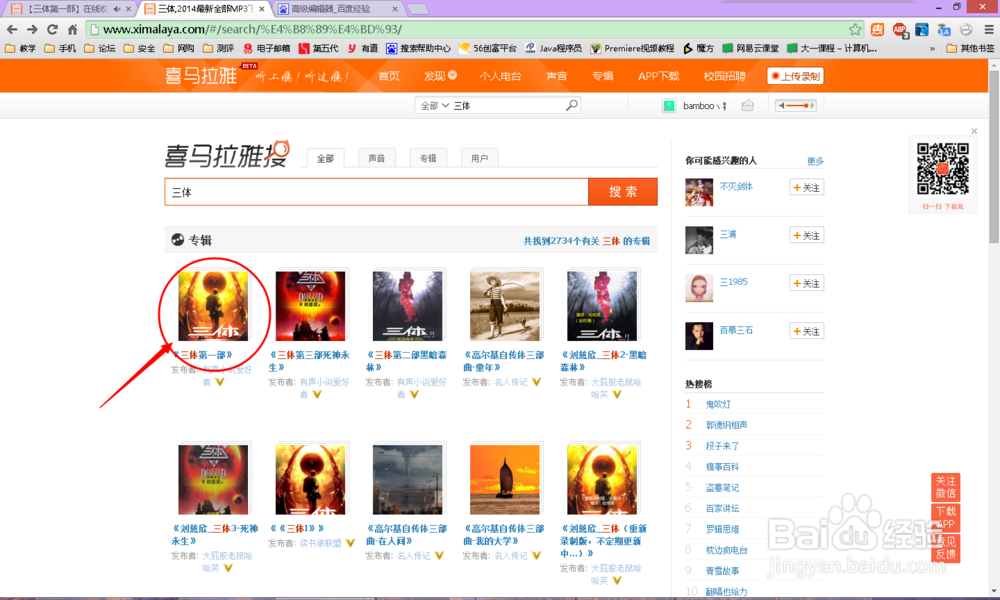The image size is (1000, 600).
Task: Click the browser forward arrow
Action: 33,29
